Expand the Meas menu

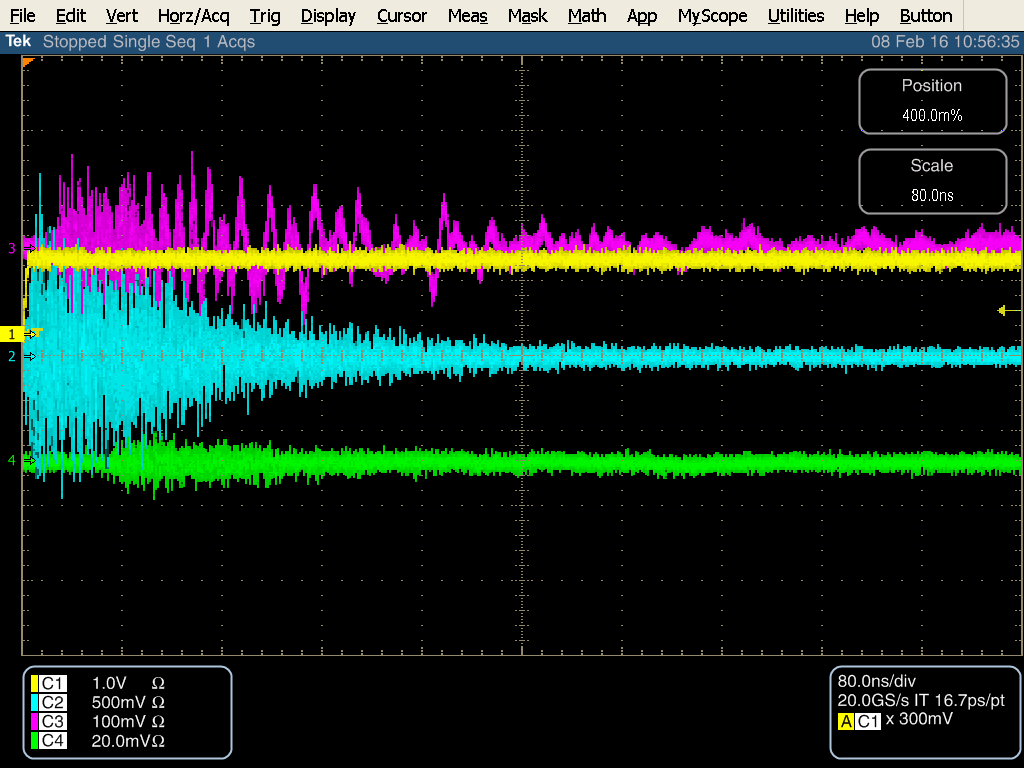[467, 16]
